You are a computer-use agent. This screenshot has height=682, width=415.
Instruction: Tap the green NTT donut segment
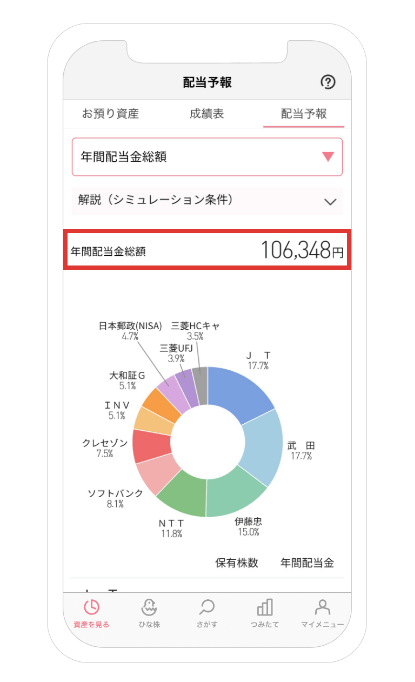(183, 494)
